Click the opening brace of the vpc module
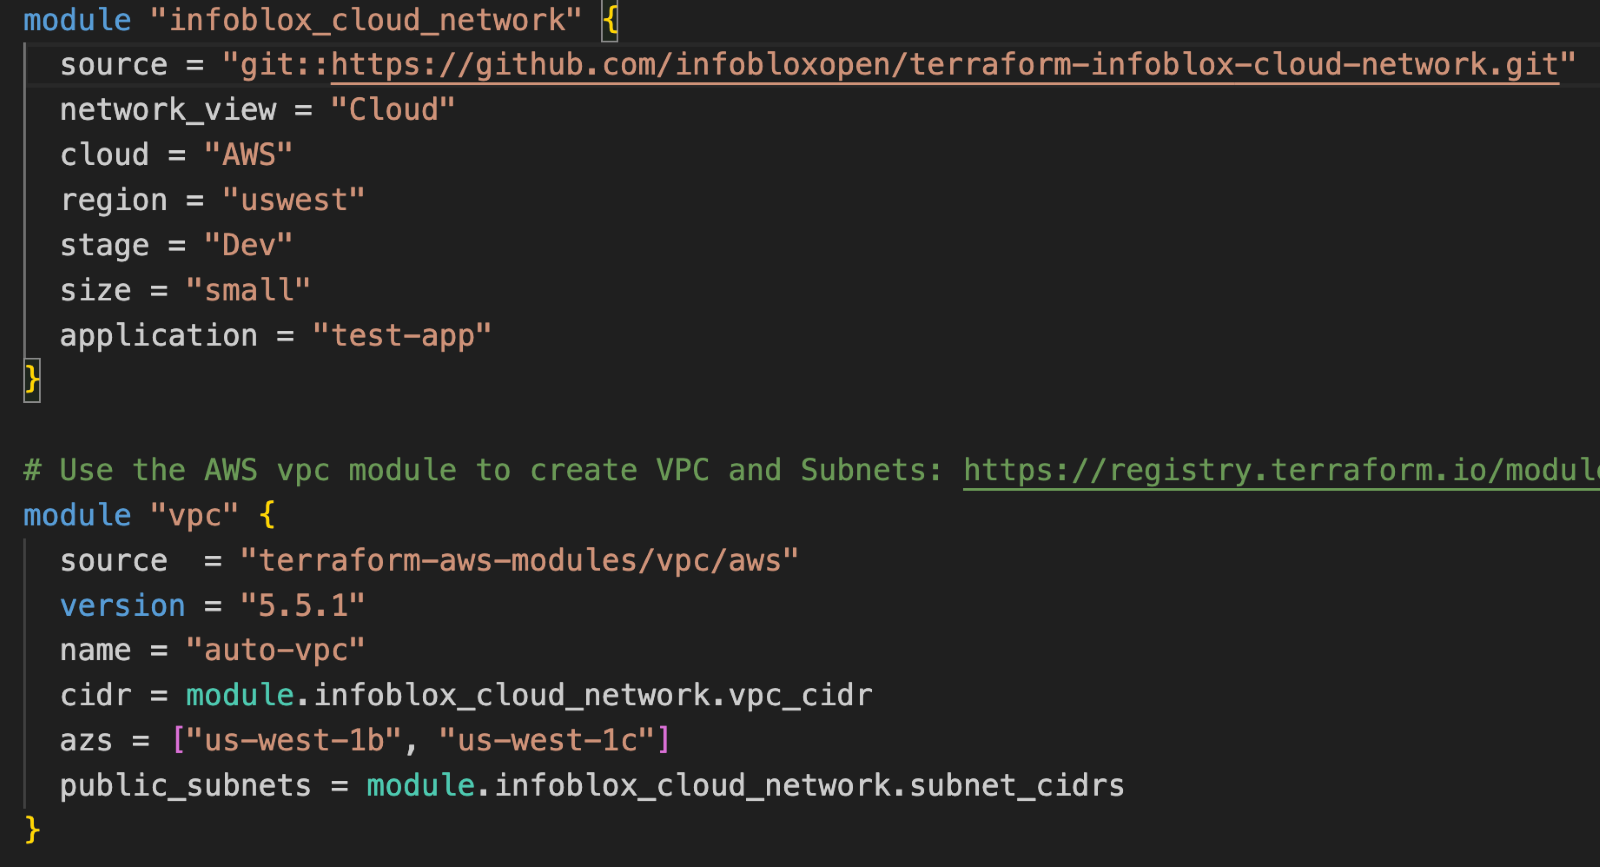This screenshot has width=1600, height=867. [267, 516]
